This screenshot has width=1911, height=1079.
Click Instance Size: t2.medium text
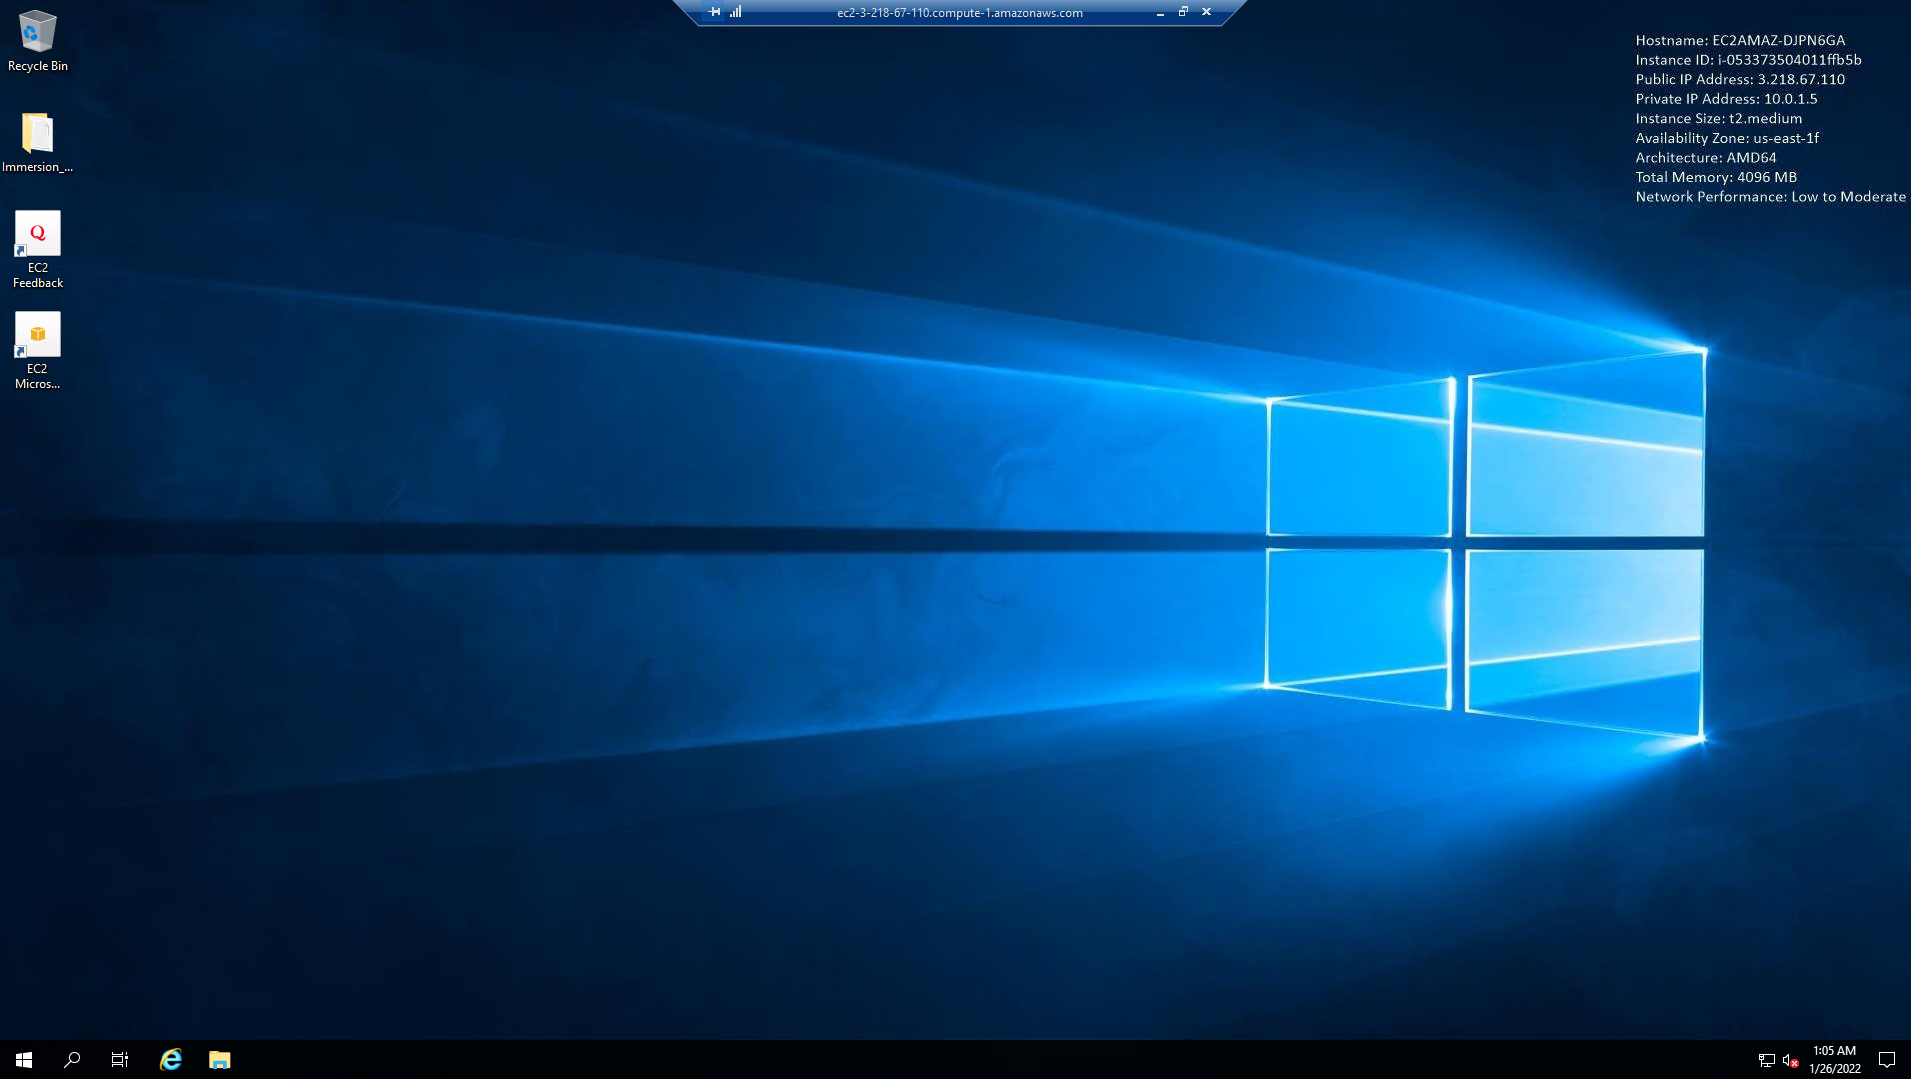[1719, 119]
